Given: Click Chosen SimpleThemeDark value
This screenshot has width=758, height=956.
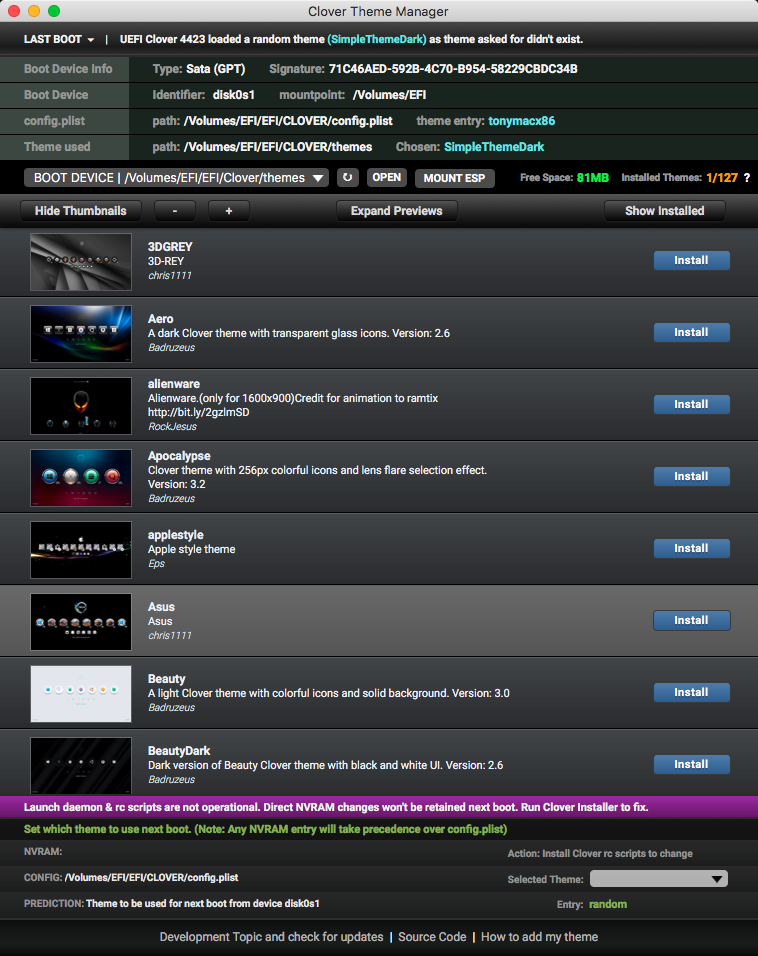Looking at the screenshot, I should point(494,147).
